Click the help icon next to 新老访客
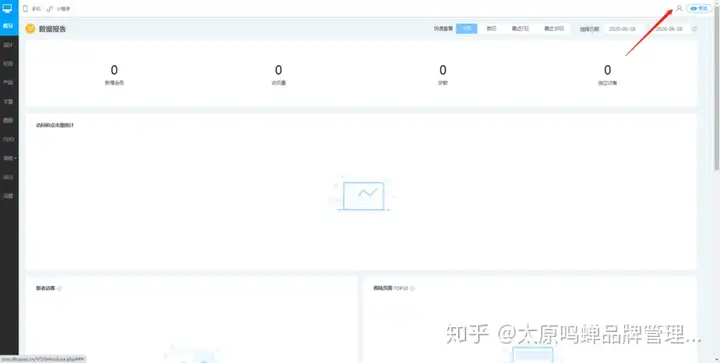 click(x=60, y=289)
